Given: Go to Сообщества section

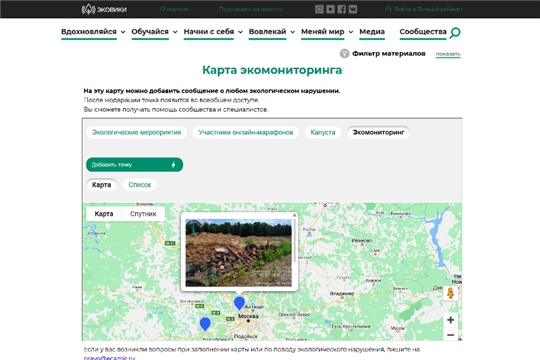Looking at the screenshot, I should pos(423,32).
